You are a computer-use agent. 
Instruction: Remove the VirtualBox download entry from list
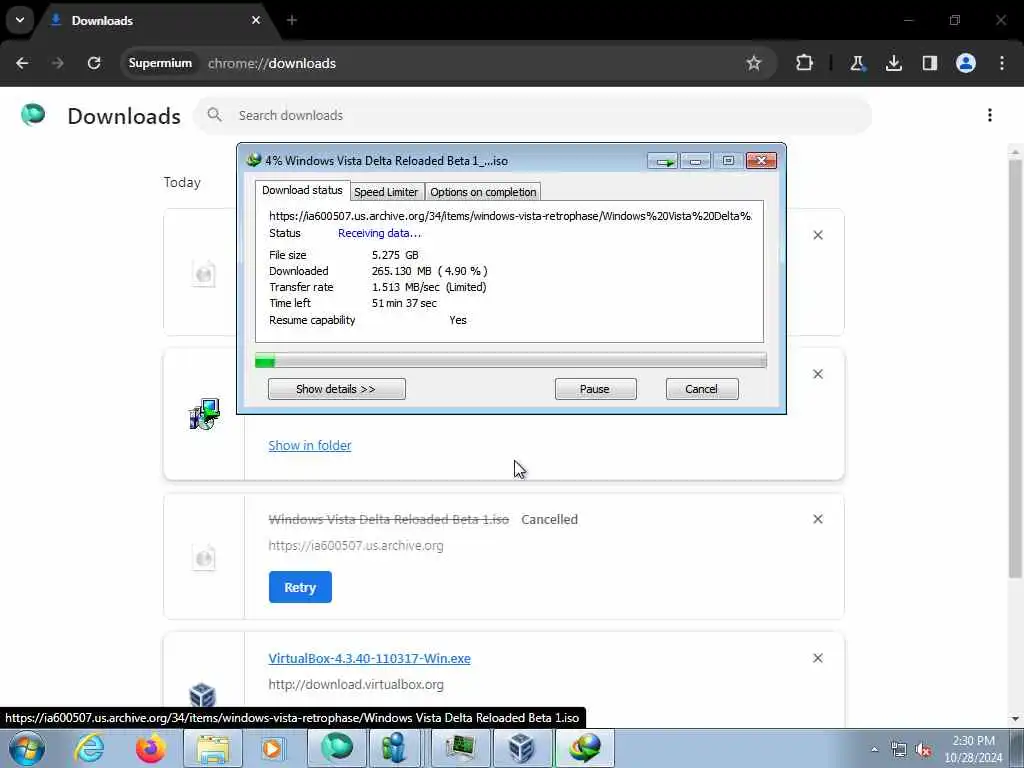pyautogui.click(x=818, y=658)
